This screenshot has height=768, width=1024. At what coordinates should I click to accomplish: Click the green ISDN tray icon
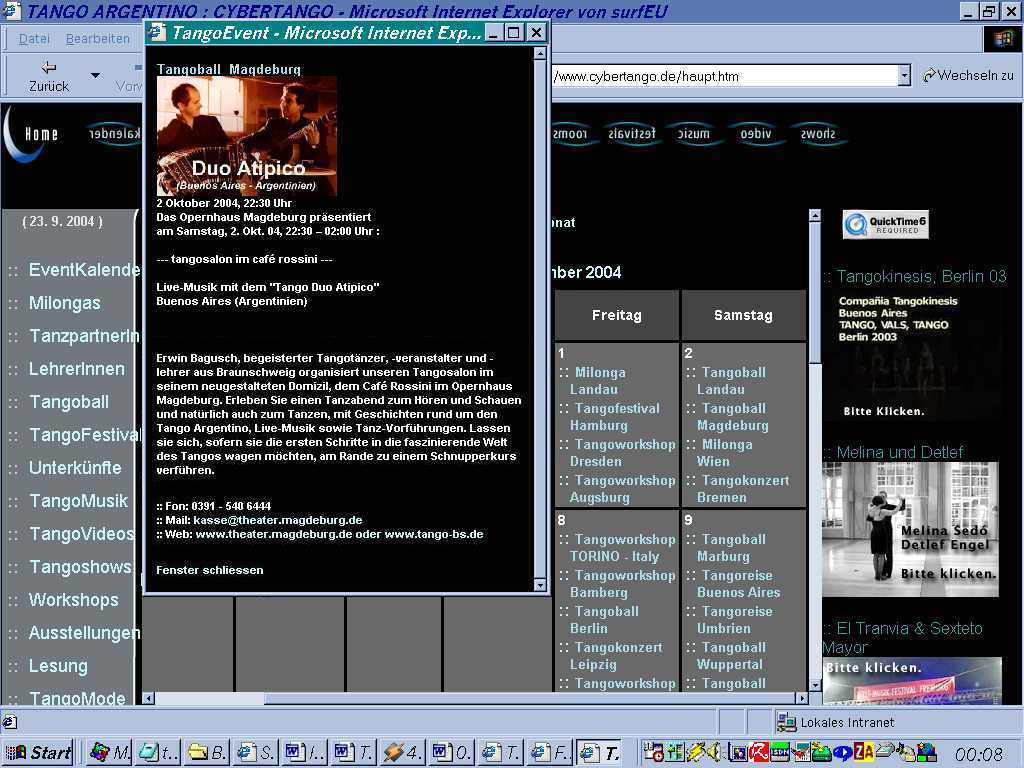780,752
